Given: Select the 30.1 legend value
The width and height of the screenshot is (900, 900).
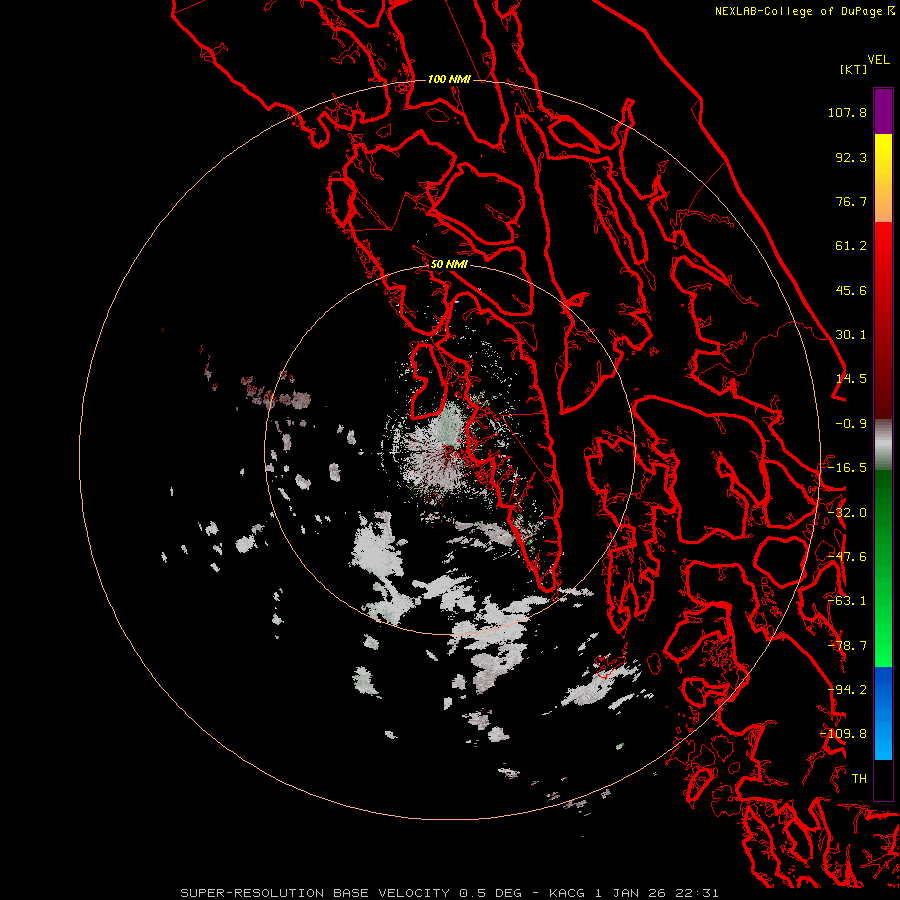Looking at the screenshot, I should (x=851, y=335).
